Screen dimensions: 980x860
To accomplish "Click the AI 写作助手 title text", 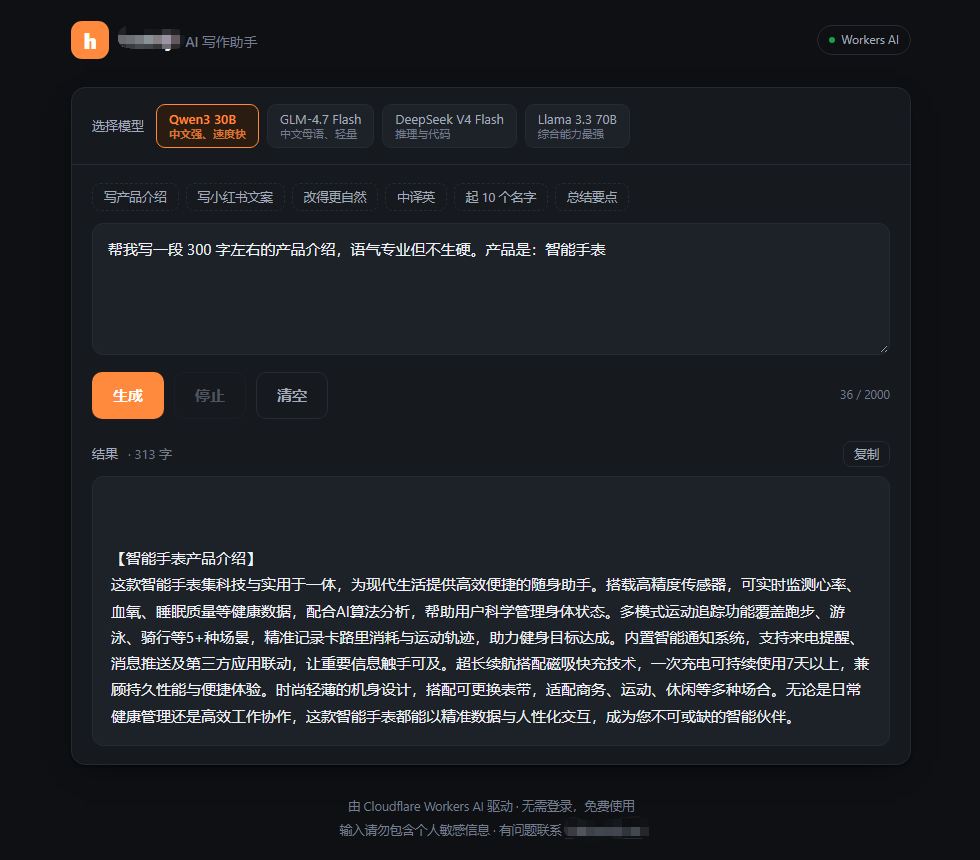I will 221,42.
